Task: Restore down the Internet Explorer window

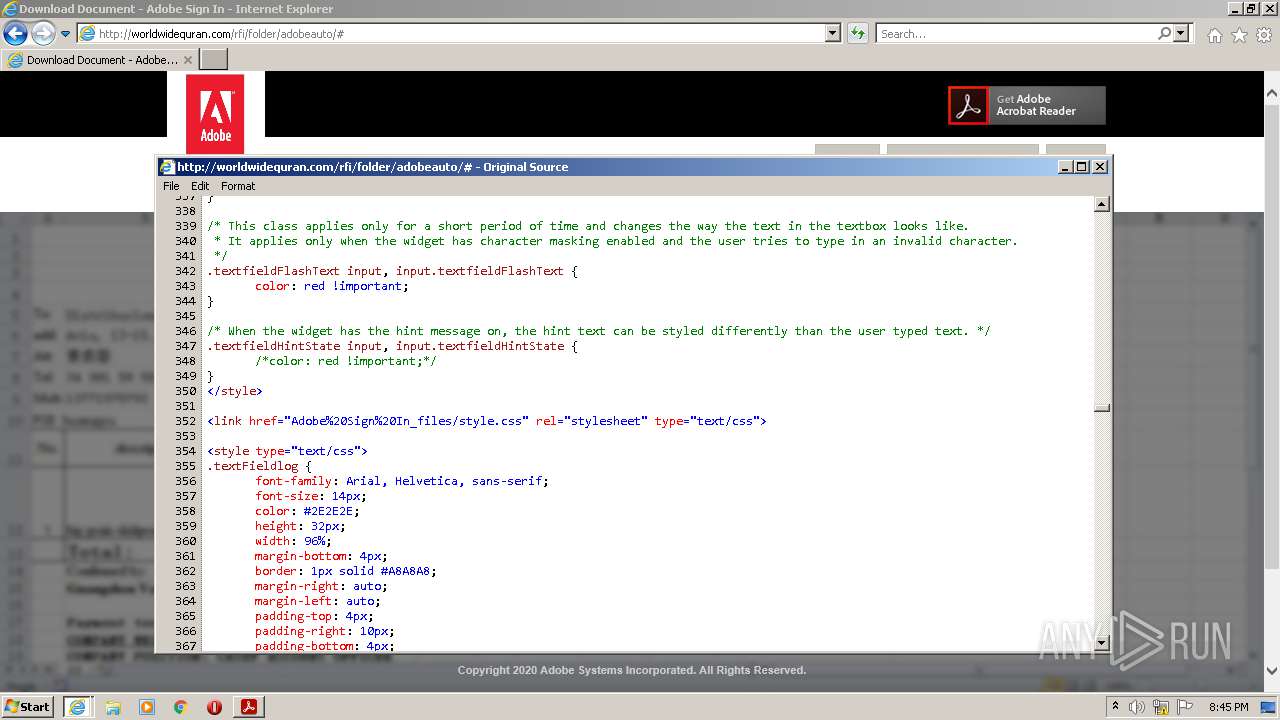Action: 1250,8
